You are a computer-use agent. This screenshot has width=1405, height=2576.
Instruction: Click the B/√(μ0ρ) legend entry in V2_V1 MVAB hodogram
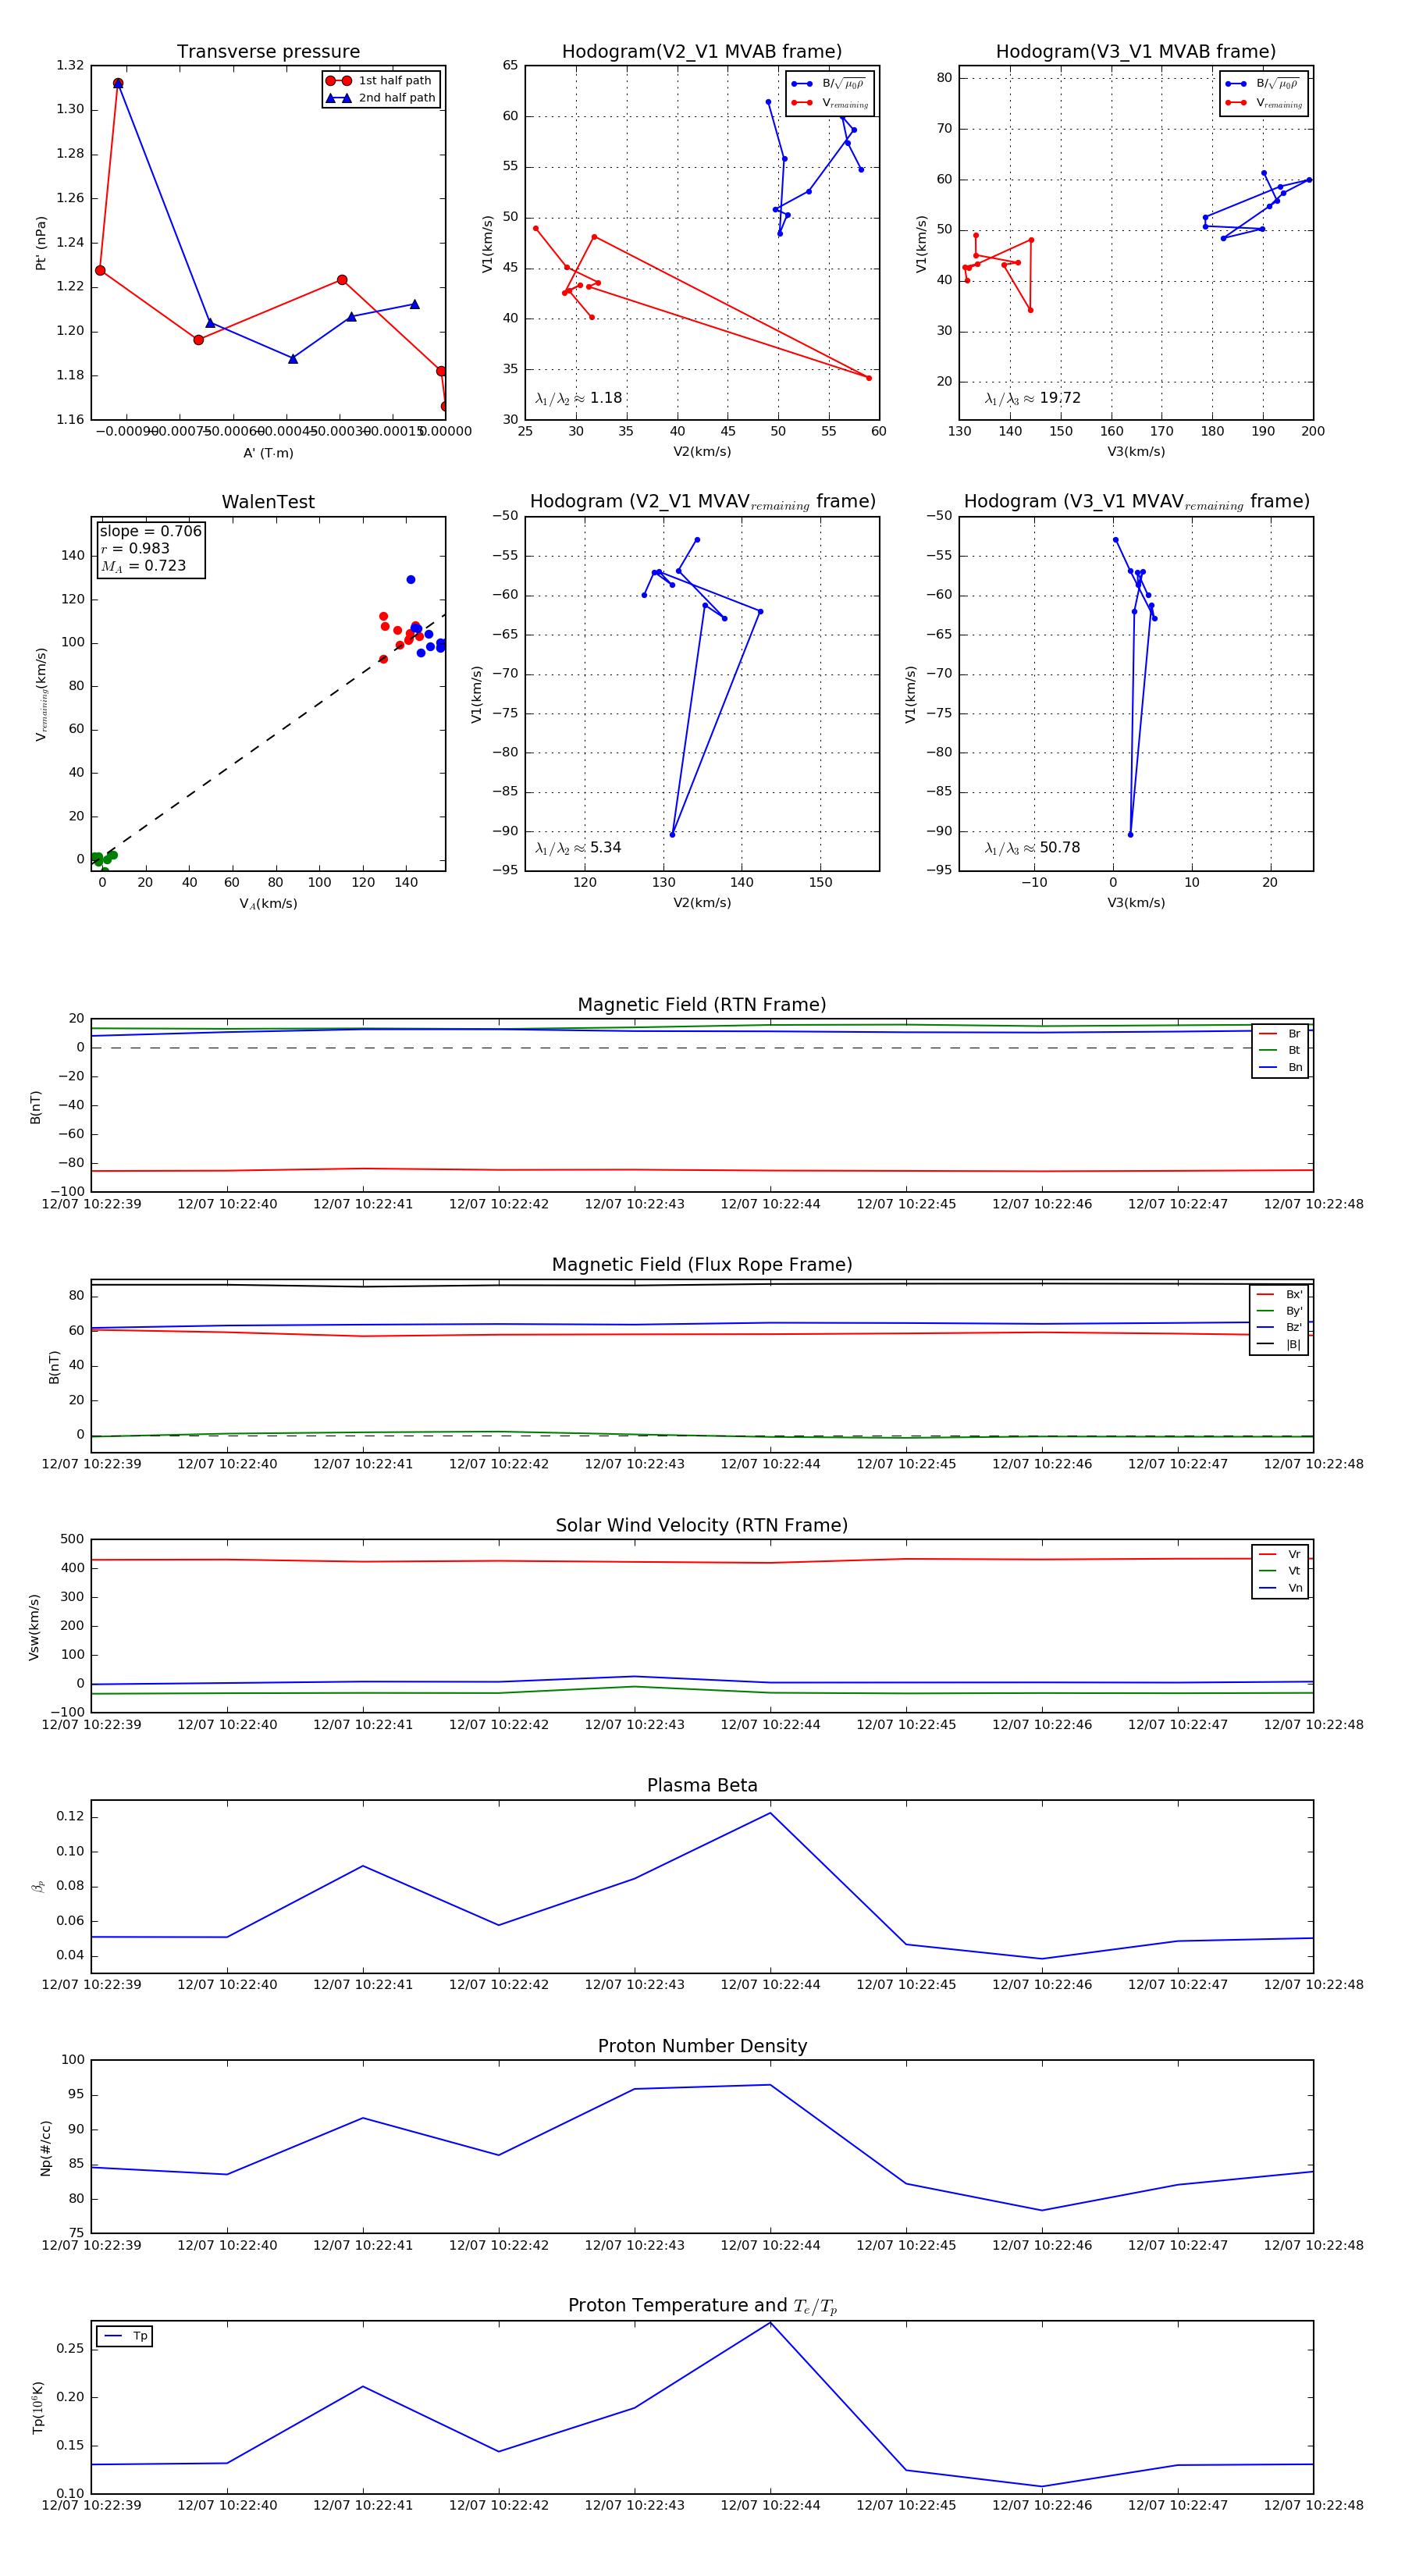(829, 84)
